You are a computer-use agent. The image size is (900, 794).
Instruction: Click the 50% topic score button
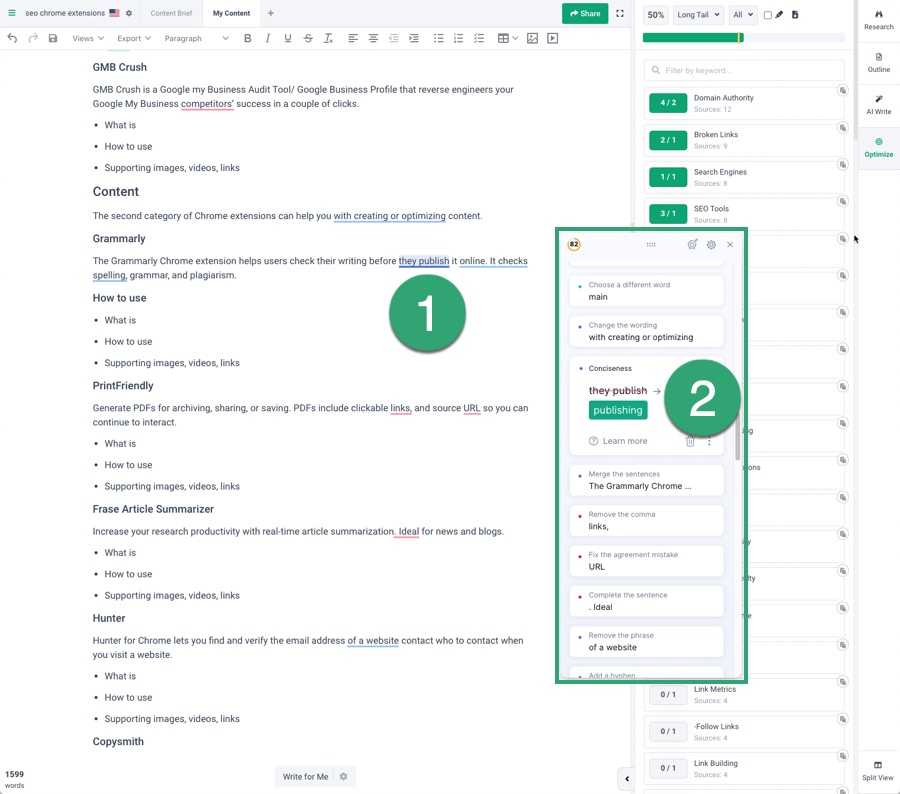(655, 15)
